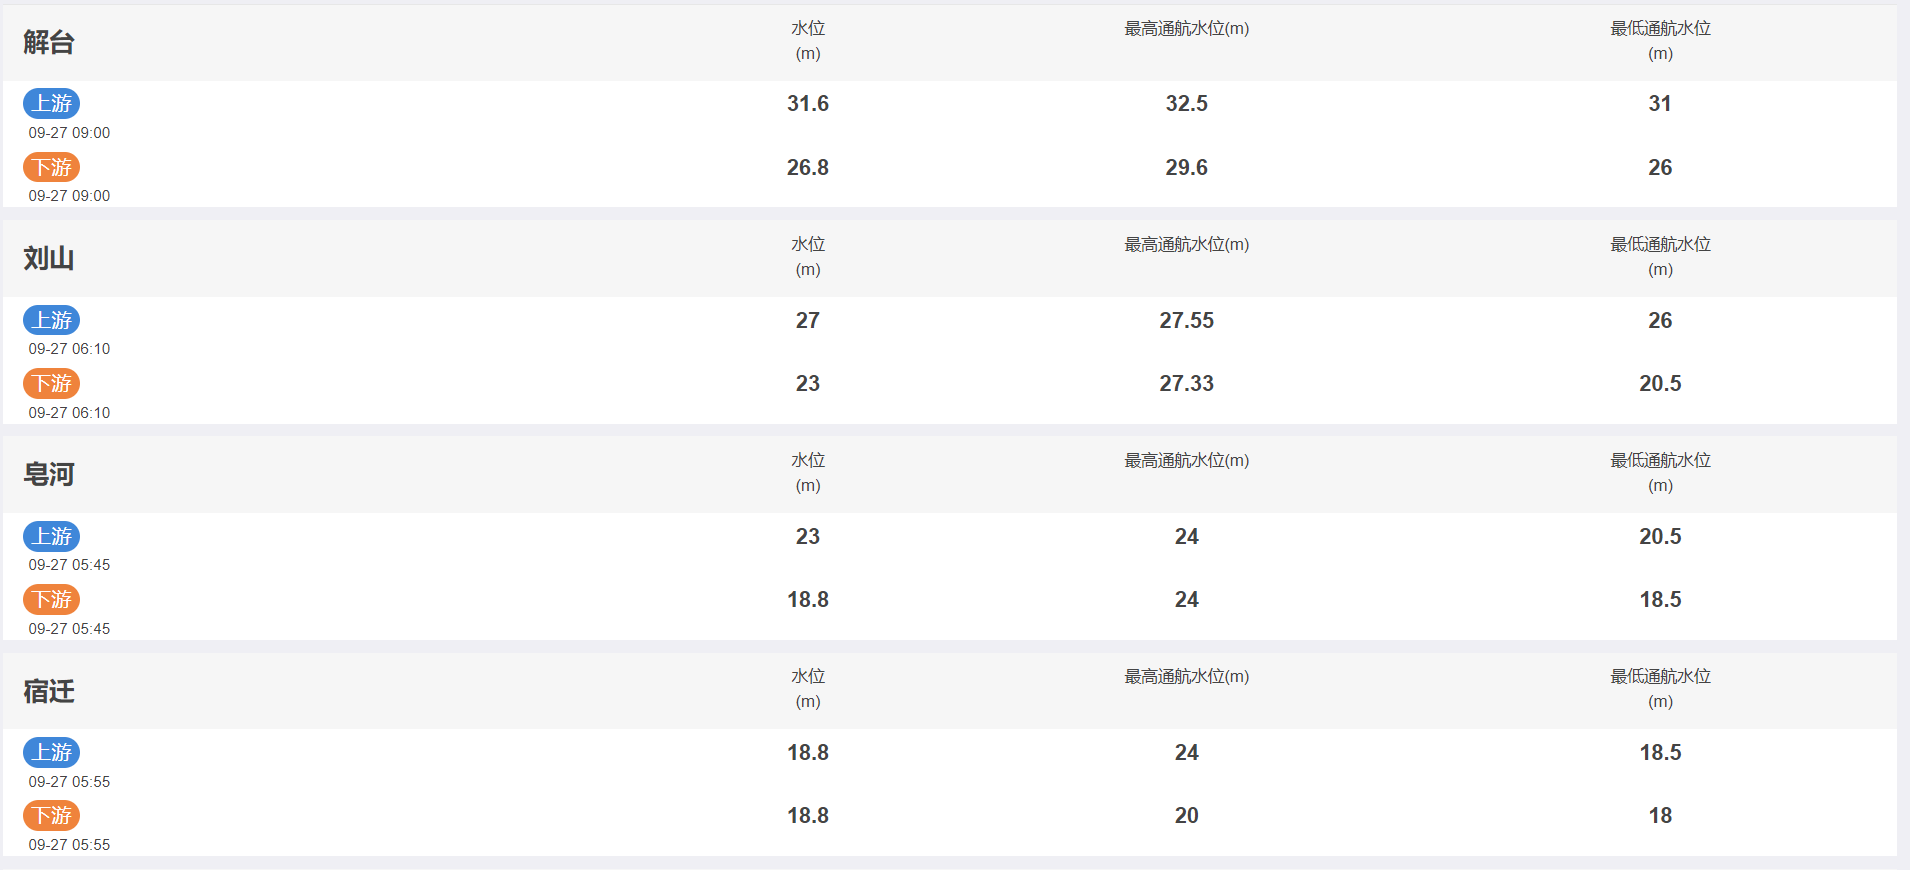Click the 宿迁 station heading
The height and width of the screenshot is (870, 1910).
49,691
